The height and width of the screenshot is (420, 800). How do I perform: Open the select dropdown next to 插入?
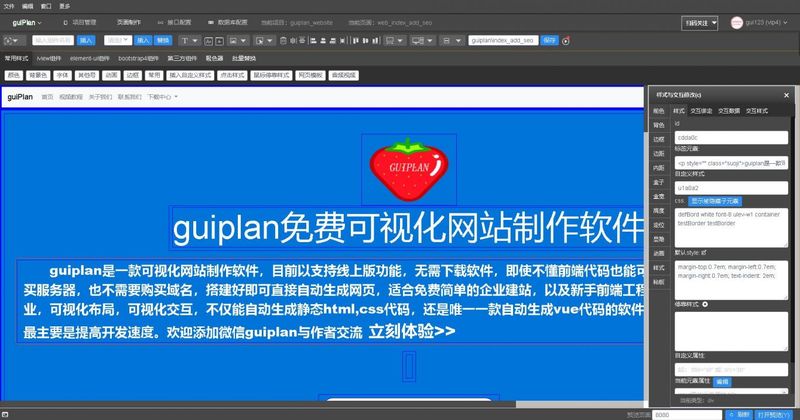(x=118, y=40)
